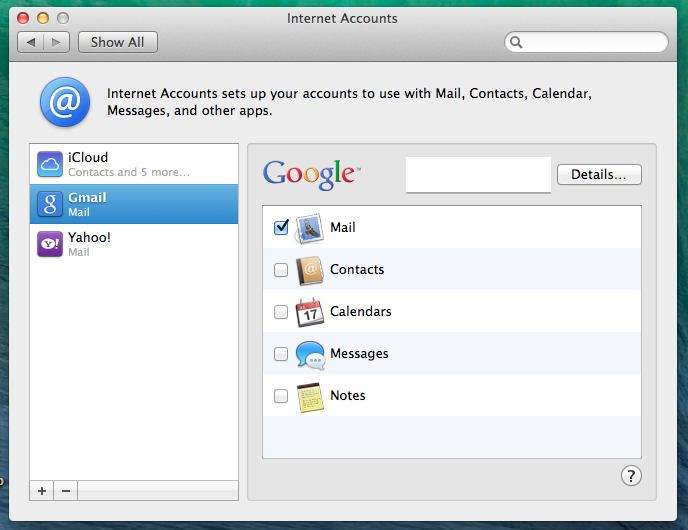Screen dimensions: 688x530
Task: Click the search field in the toolbar
Action: [x=586, y=42]
